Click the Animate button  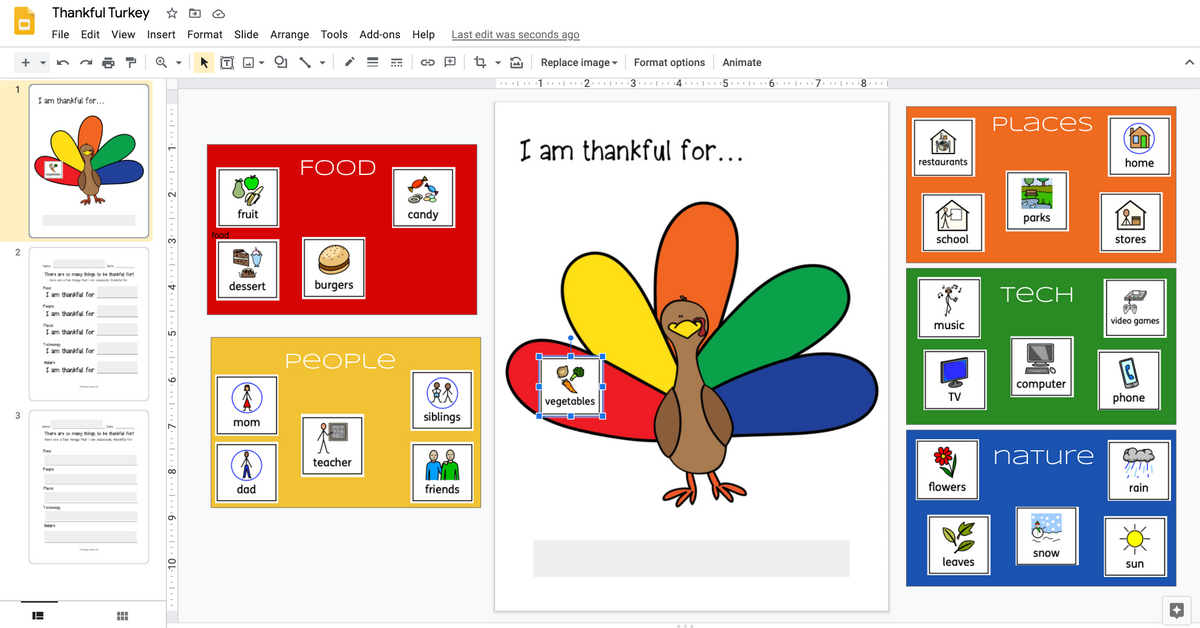coord(741,61)
